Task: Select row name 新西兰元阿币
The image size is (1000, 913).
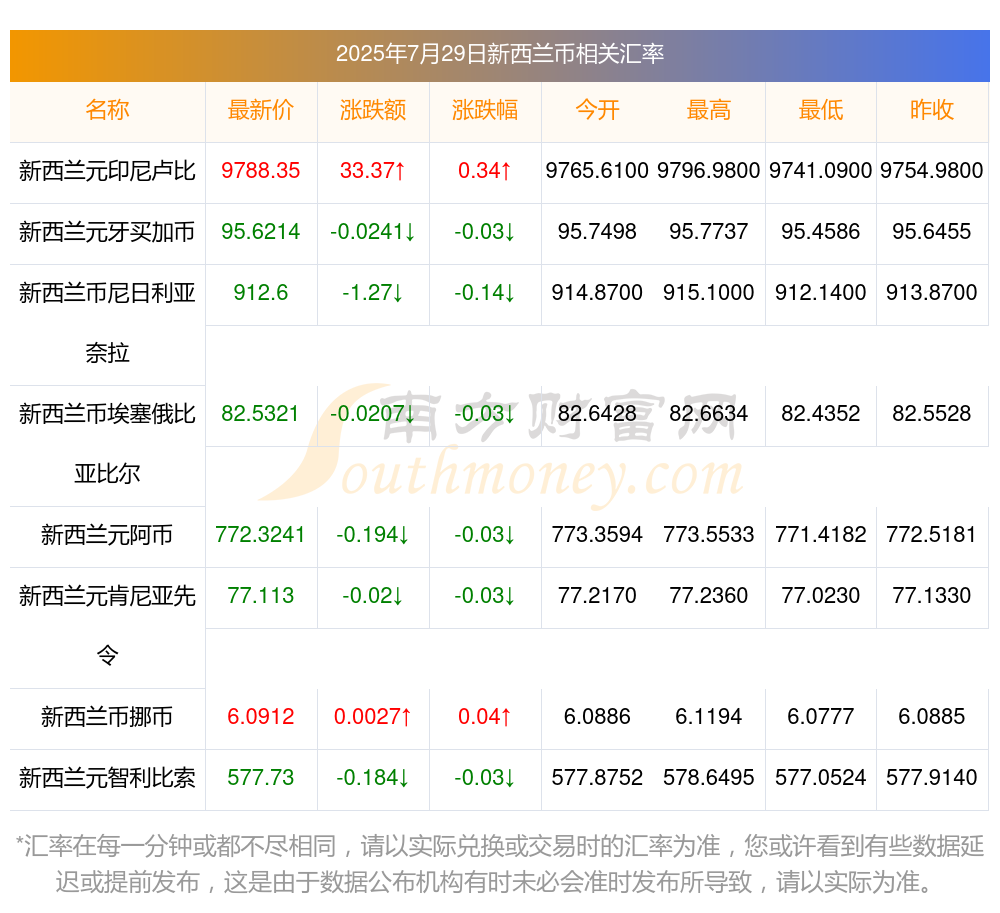Action: tap(107, 535)
